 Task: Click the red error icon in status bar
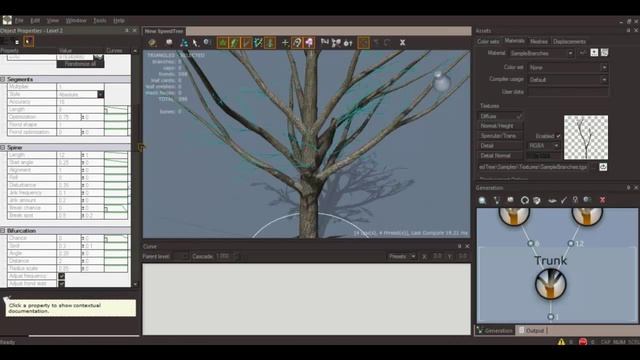[x=583, y=342]
